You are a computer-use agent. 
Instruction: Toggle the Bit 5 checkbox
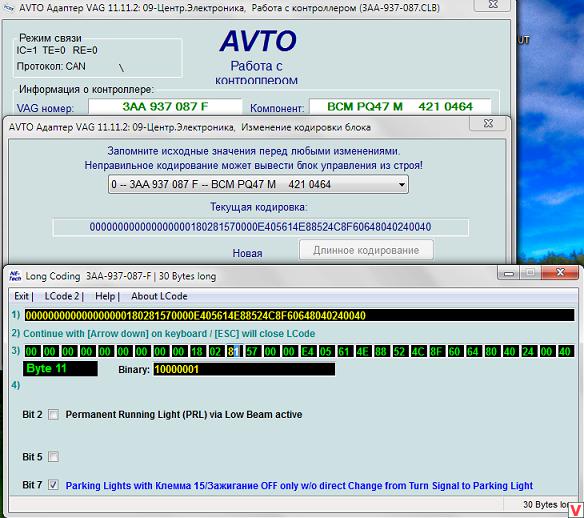[53, 457]
